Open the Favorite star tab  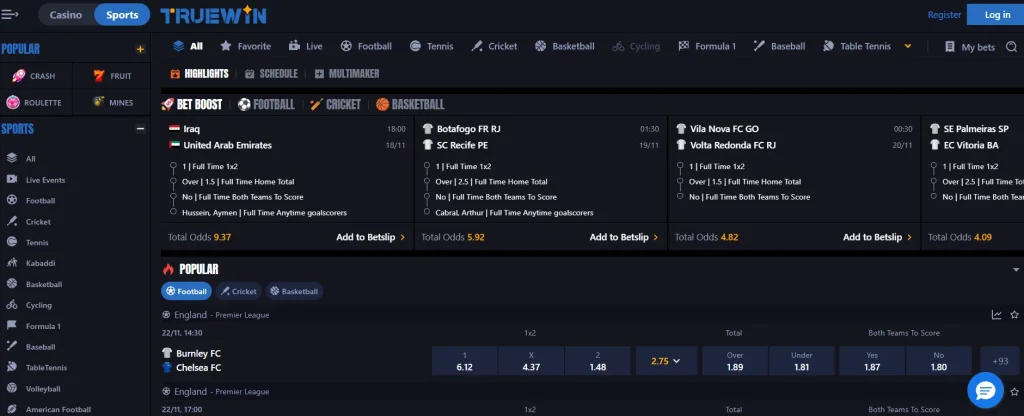coord(246,46)
